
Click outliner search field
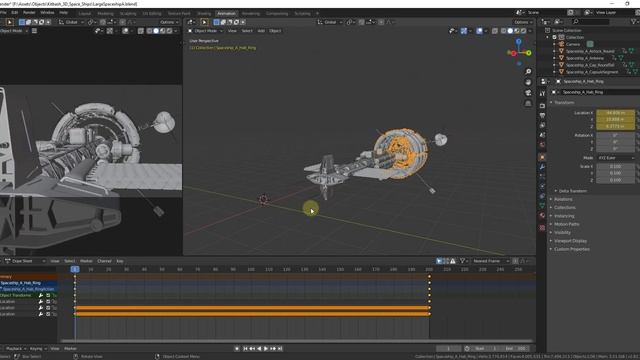pos(591,21)
